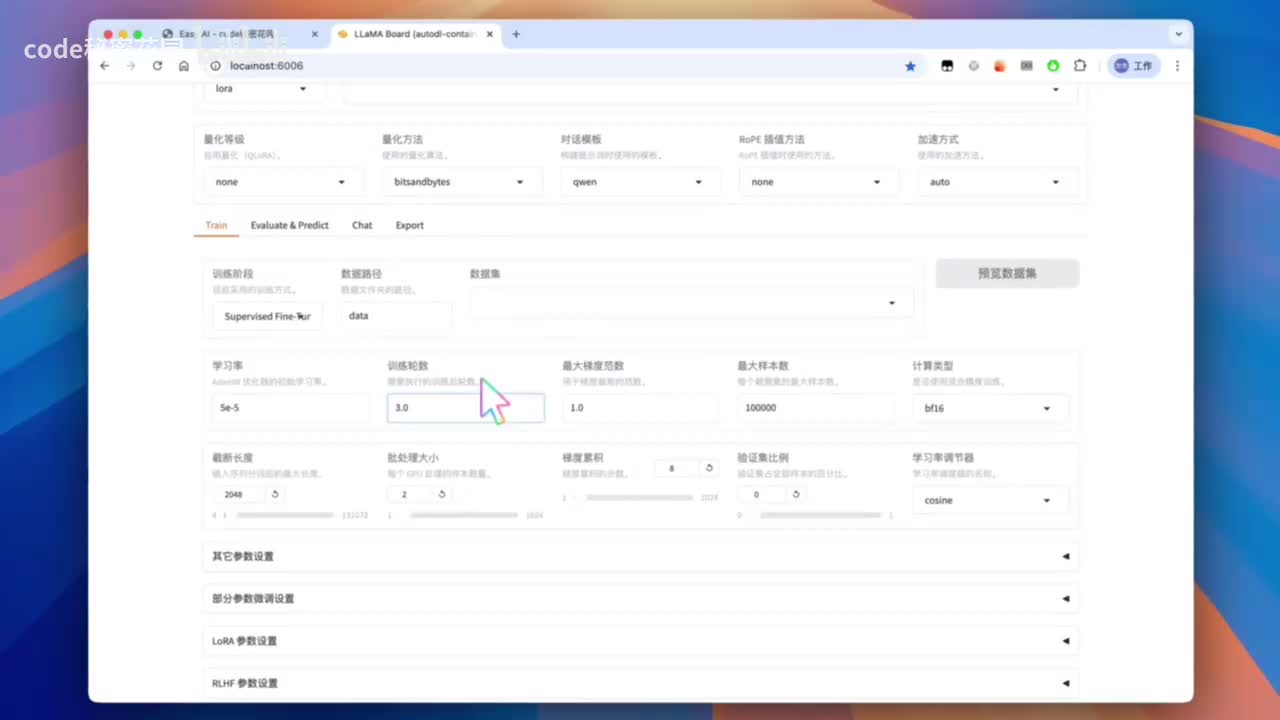Bookmark this page with the star icon
This screenshot has width=1280, height=720.
[910, 66]
